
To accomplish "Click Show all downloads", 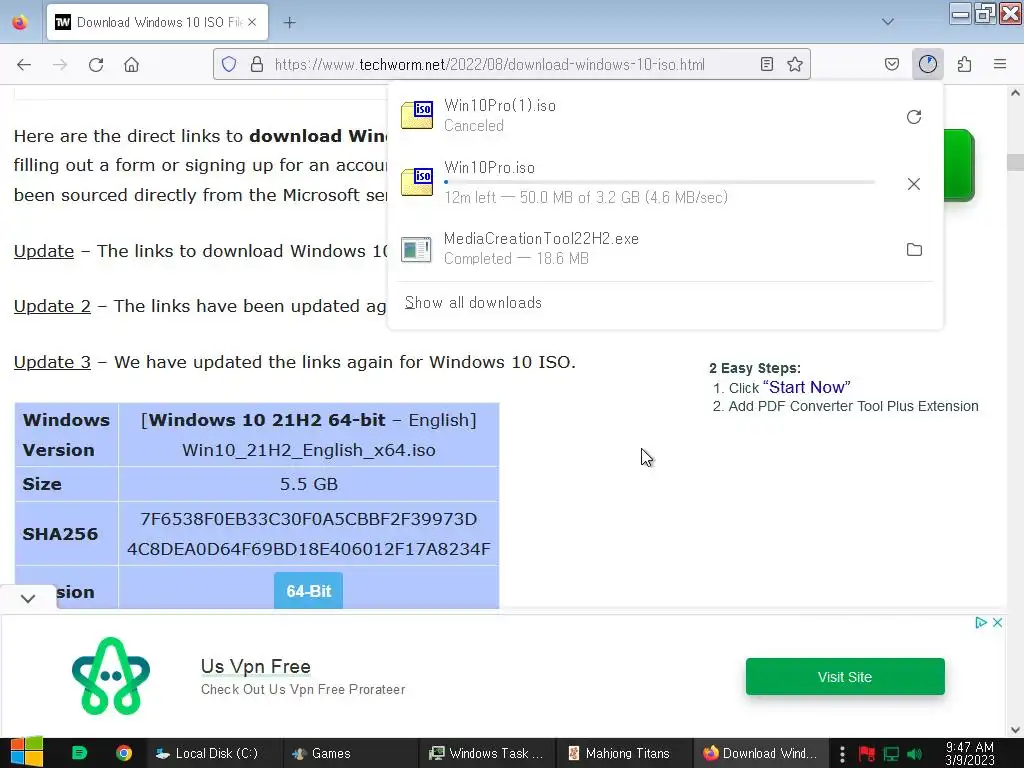I will (473, 302).
